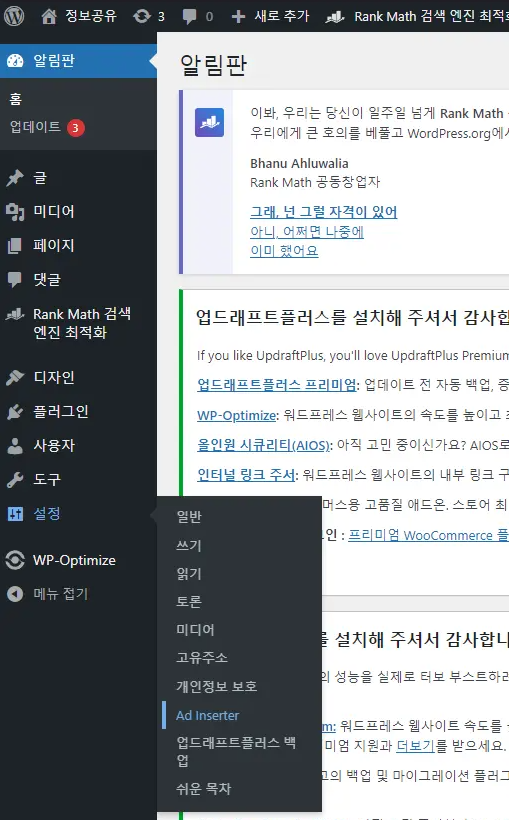This screenshot has width=510, height=820.
Task: Click the Rank Math icon in sidebar
Action: (15, 314)
